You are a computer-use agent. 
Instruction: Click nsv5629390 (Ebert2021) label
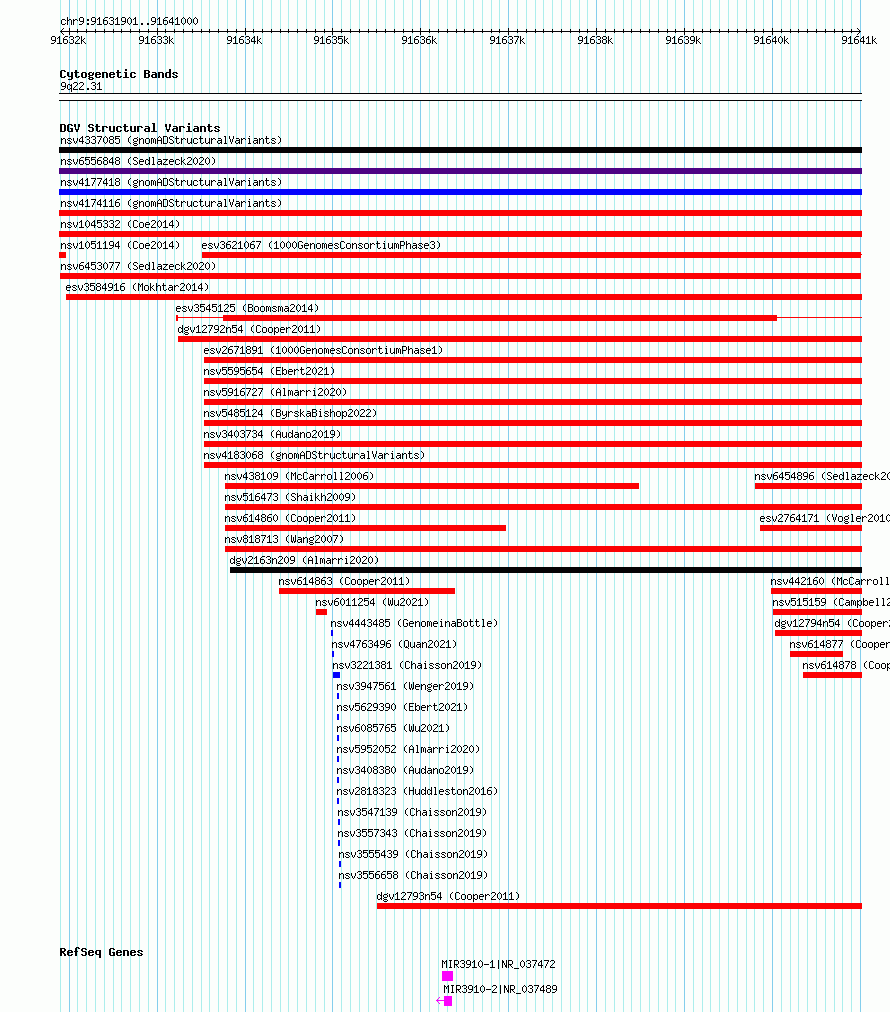(x=402, y=707)
